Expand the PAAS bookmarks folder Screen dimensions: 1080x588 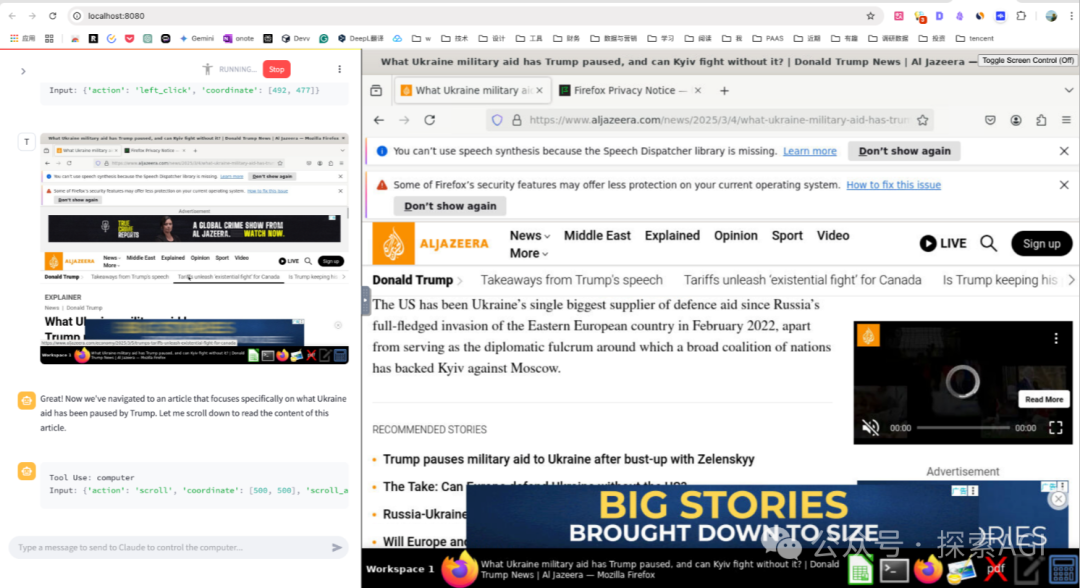pyautogui.click(x=768, y=39)
